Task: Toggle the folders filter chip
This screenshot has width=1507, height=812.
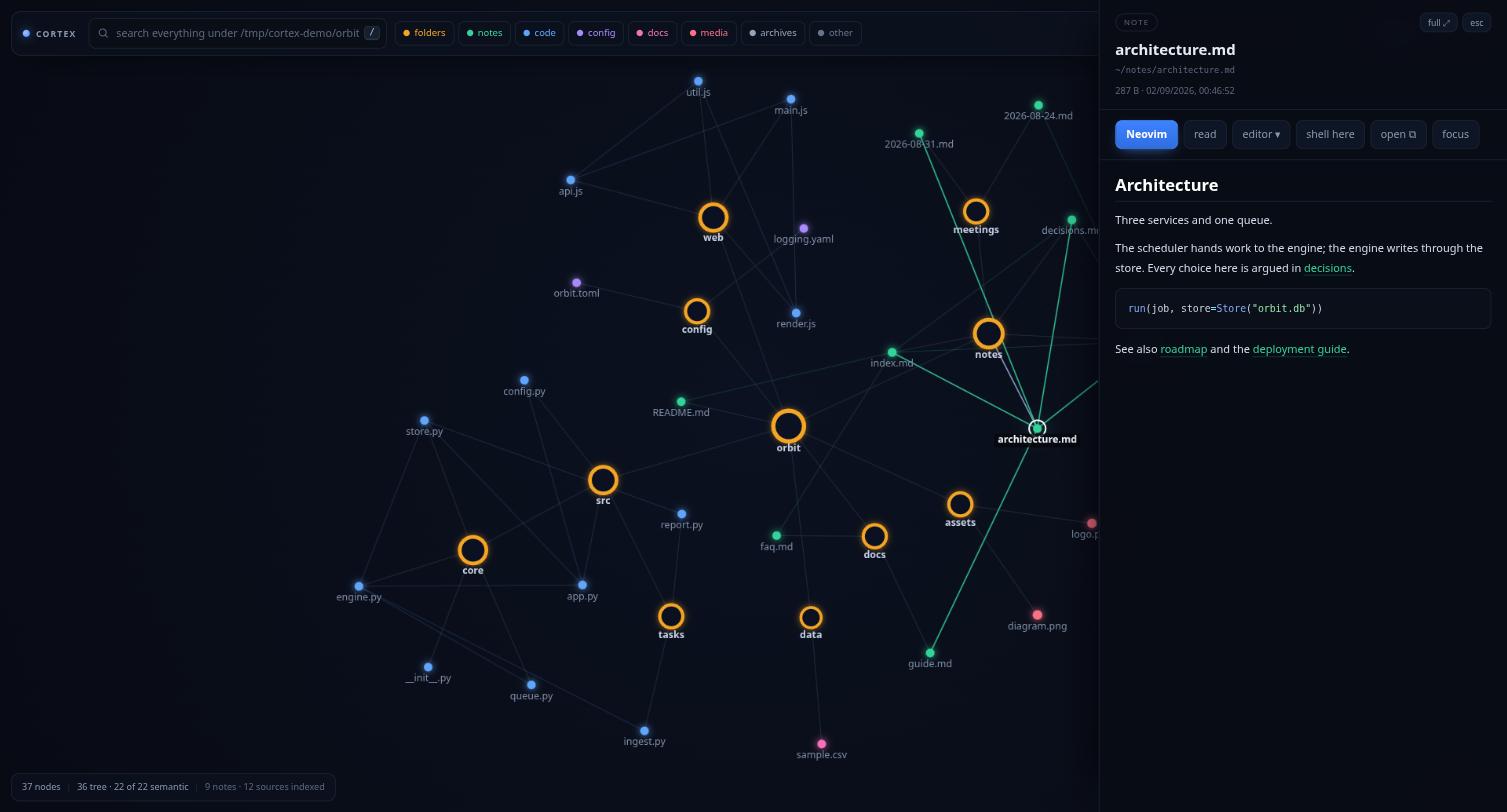Action: 424,33
